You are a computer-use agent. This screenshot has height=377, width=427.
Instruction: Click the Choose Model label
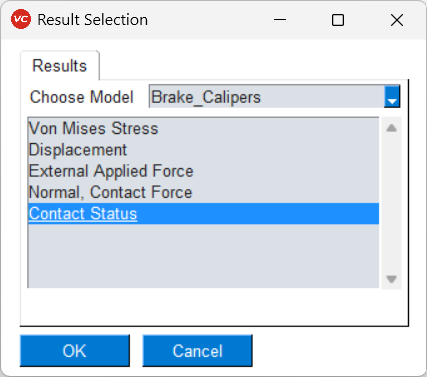(82, 97)
